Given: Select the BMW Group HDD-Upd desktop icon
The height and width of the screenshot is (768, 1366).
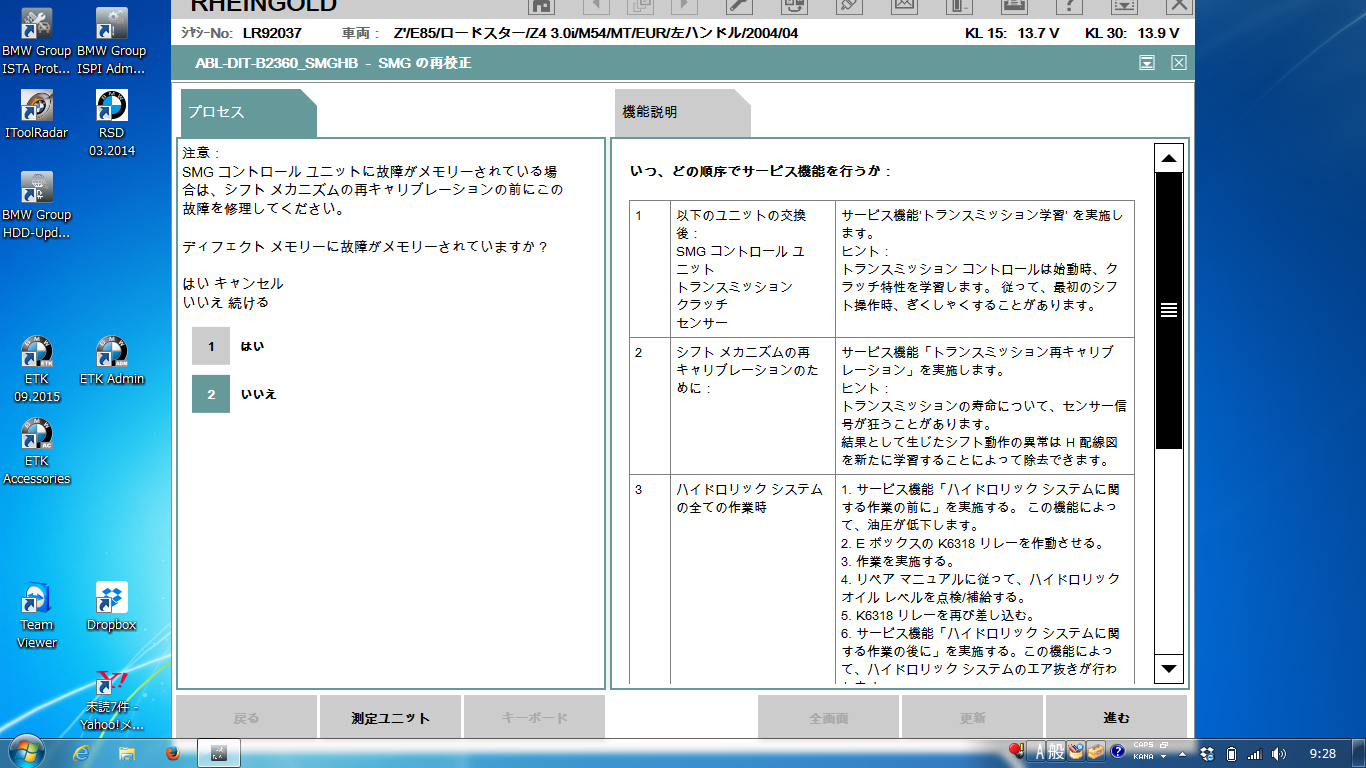Looking at the screenshot, I should (37, 205).
